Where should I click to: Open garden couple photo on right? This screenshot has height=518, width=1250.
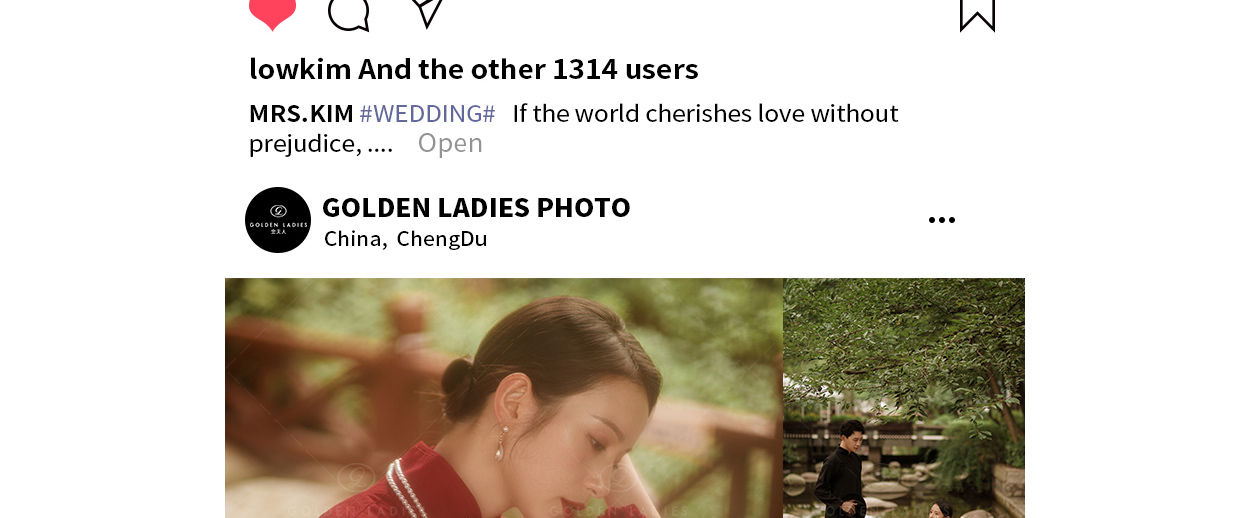pyautogui.click(x=904, y=398)
